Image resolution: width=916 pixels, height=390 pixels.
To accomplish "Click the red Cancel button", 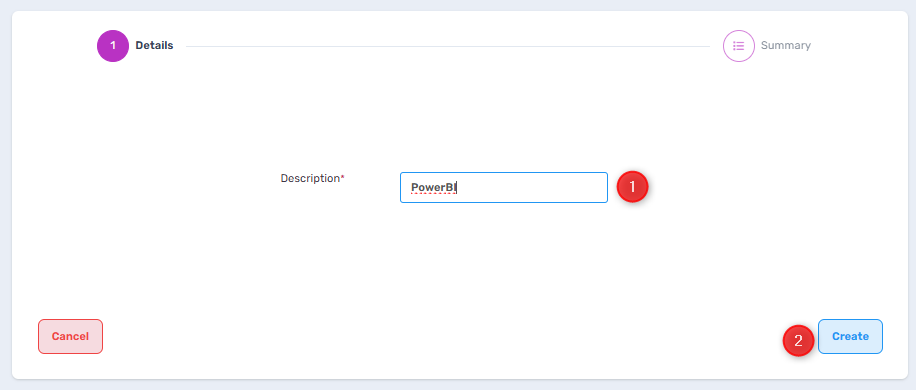I will click(70, 336).
